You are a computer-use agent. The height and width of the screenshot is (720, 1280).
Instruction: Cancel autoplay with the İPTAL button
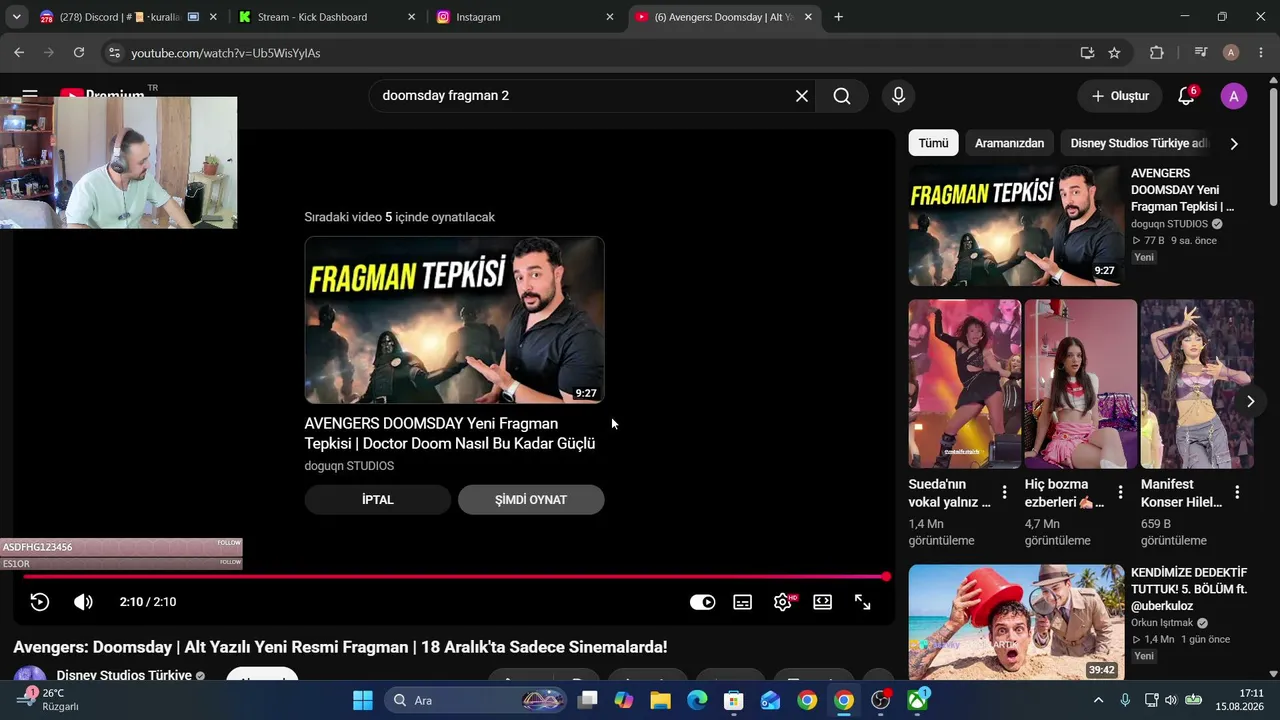[378, 500]
